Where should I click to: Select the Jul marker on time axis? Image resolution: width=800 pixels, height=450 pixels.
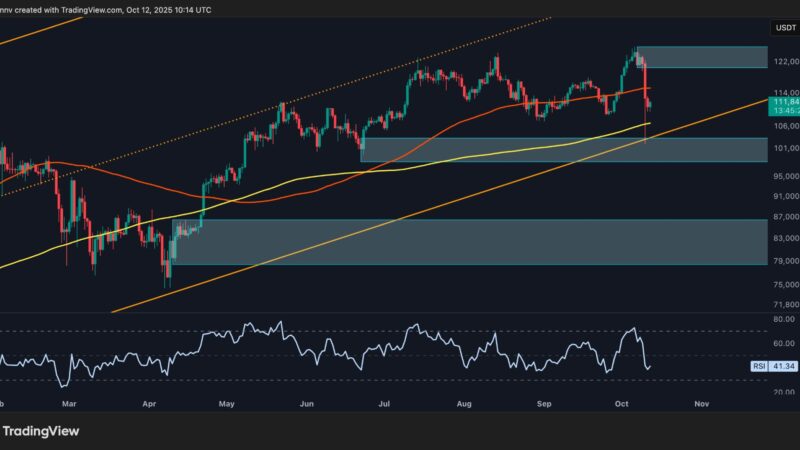[384, 405]
